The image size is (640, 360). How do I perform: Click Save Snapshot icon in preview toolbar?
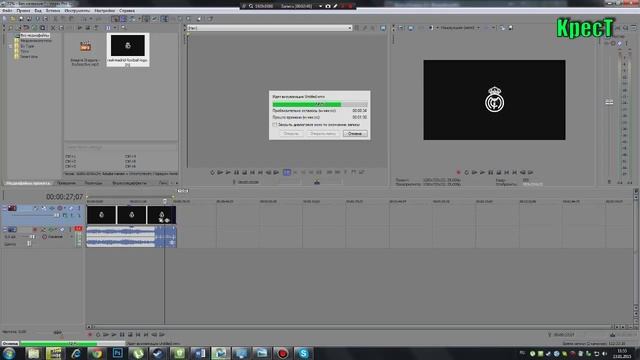coord(510,28)
